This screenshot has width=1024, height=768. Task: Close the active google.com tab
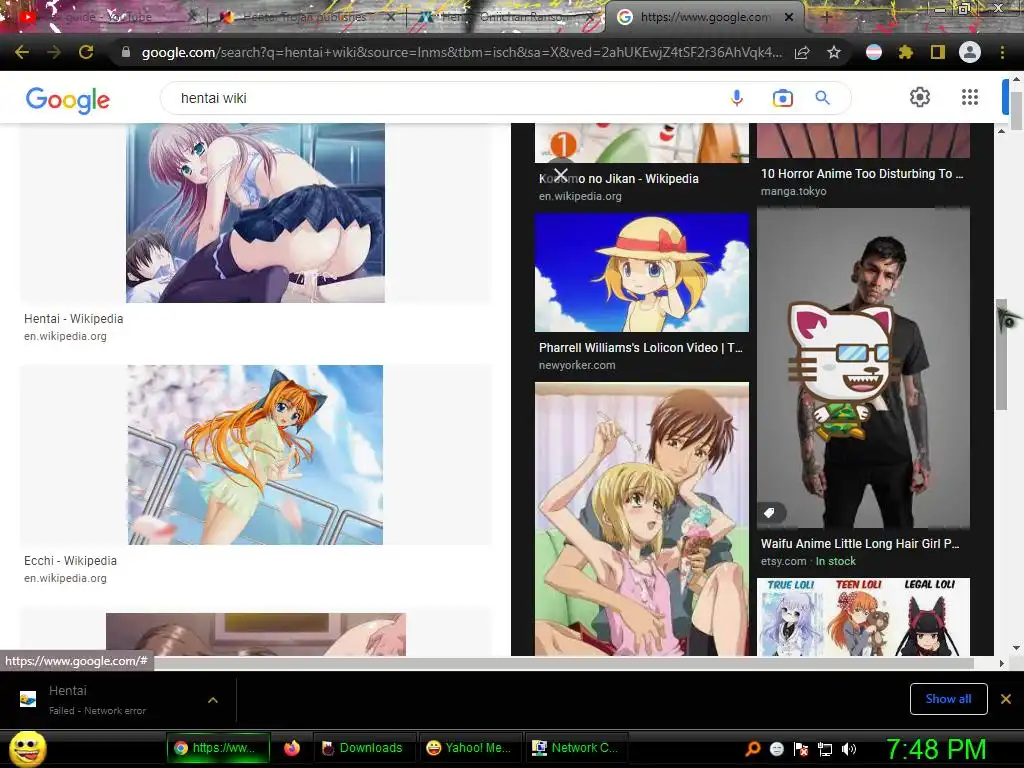pos(789,17)
